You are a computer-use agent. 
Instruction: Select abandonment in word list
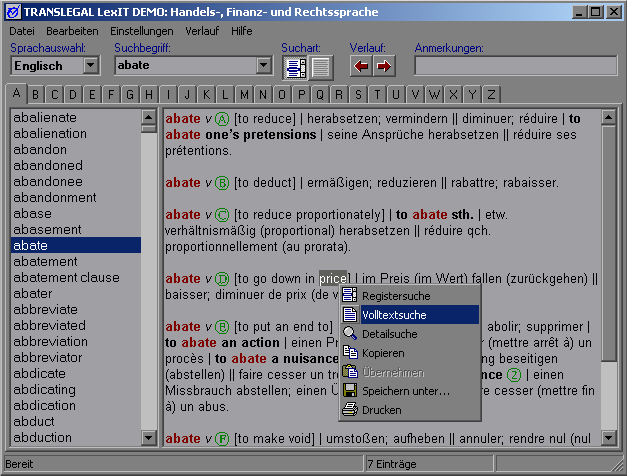click(x=76, y=198)
